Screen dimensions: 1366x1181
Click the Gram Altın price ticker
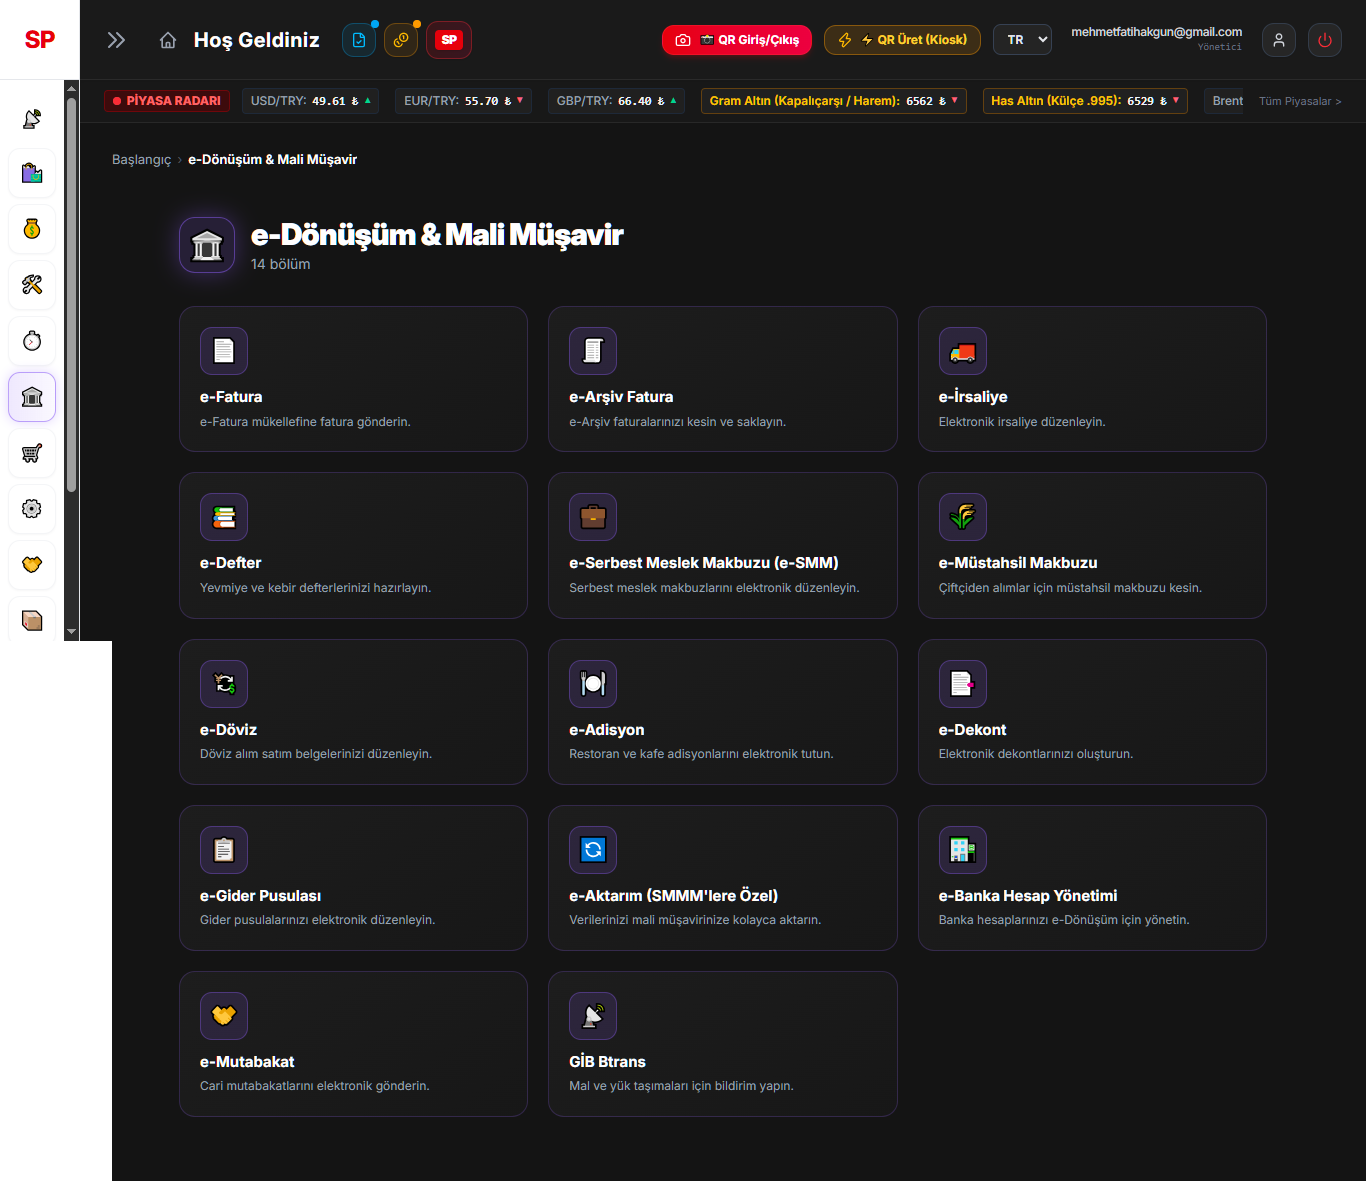coord(834,101)
